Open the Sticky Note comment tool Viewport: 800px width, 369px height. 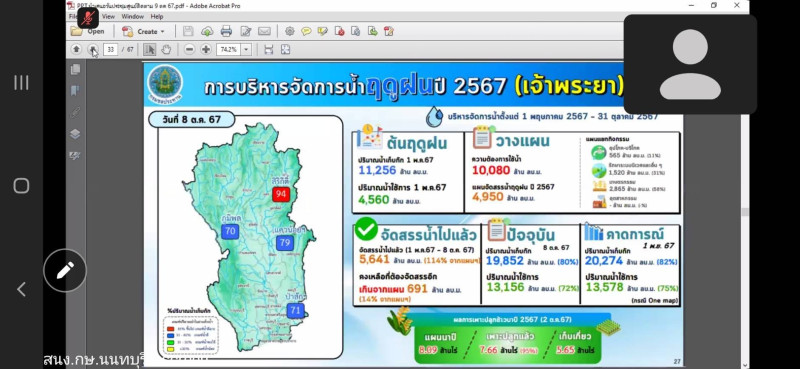[x=306, y=31]
